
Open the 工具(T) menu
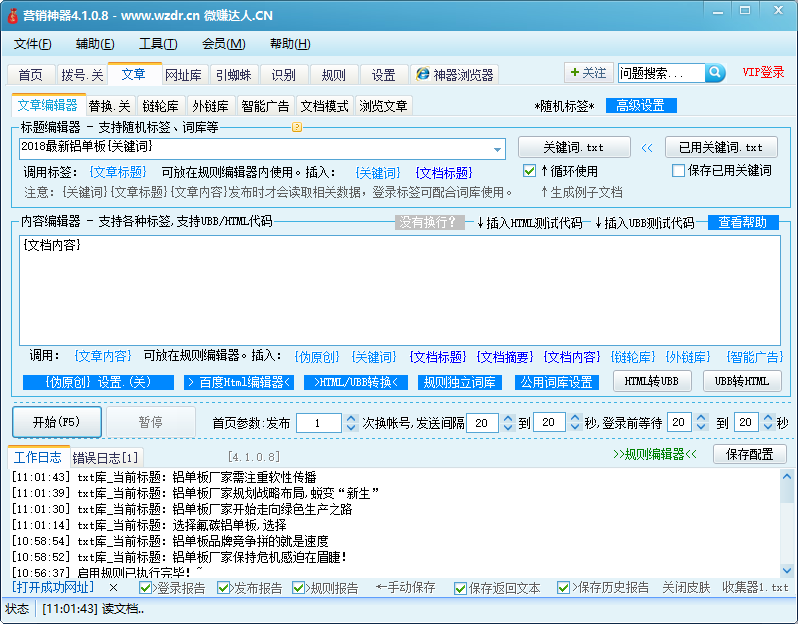(158, 44)
